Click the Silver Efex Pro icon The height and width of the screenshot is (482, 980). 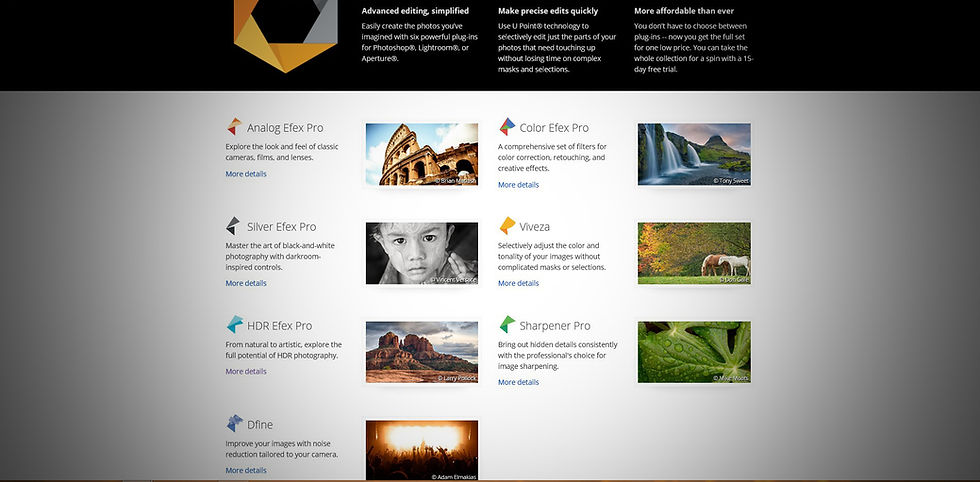point(233,226)
